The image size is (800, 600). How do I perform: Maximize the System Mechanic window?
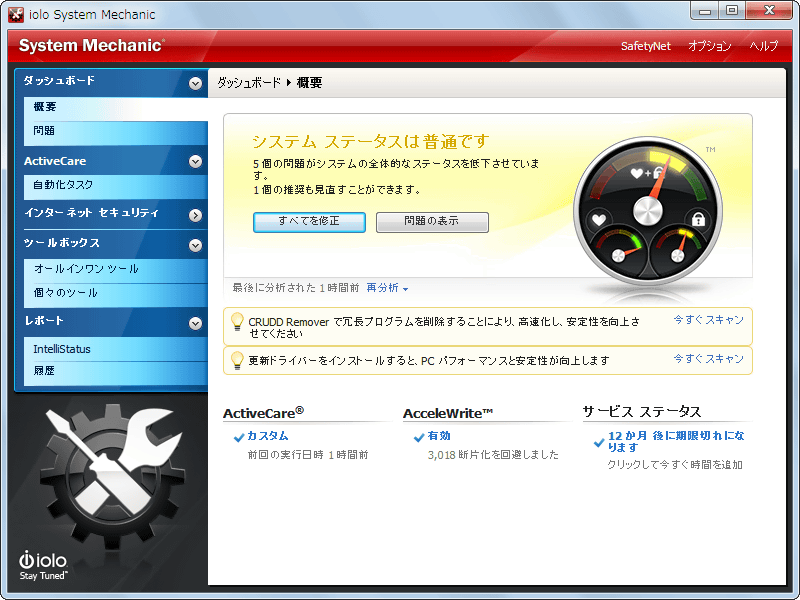coord(732,11)
